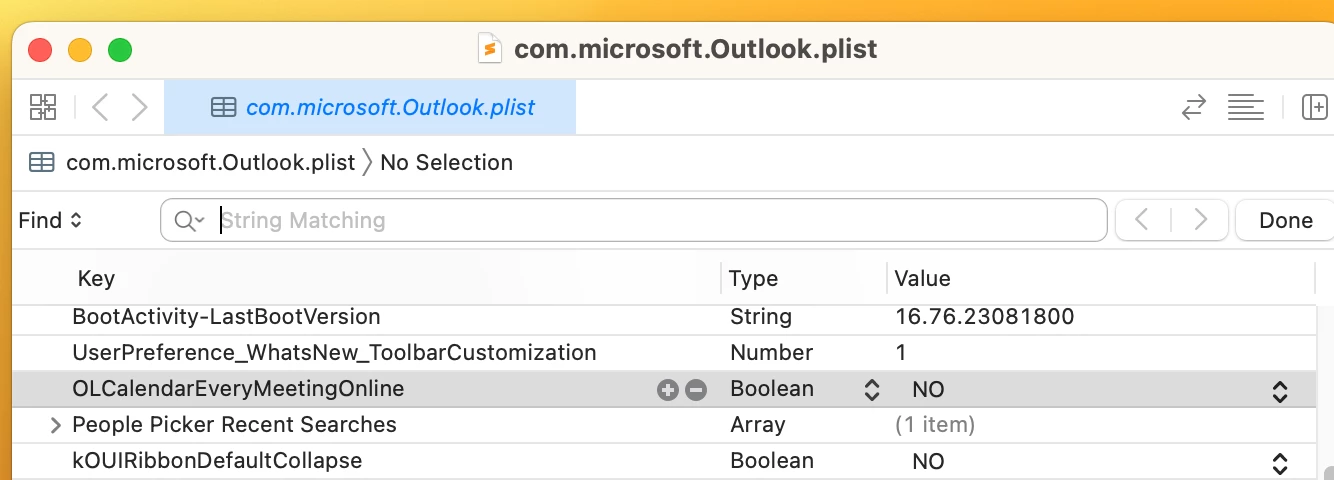1334x480 pixels.
Task: Click the Value column header
Action: pos(922,279)
